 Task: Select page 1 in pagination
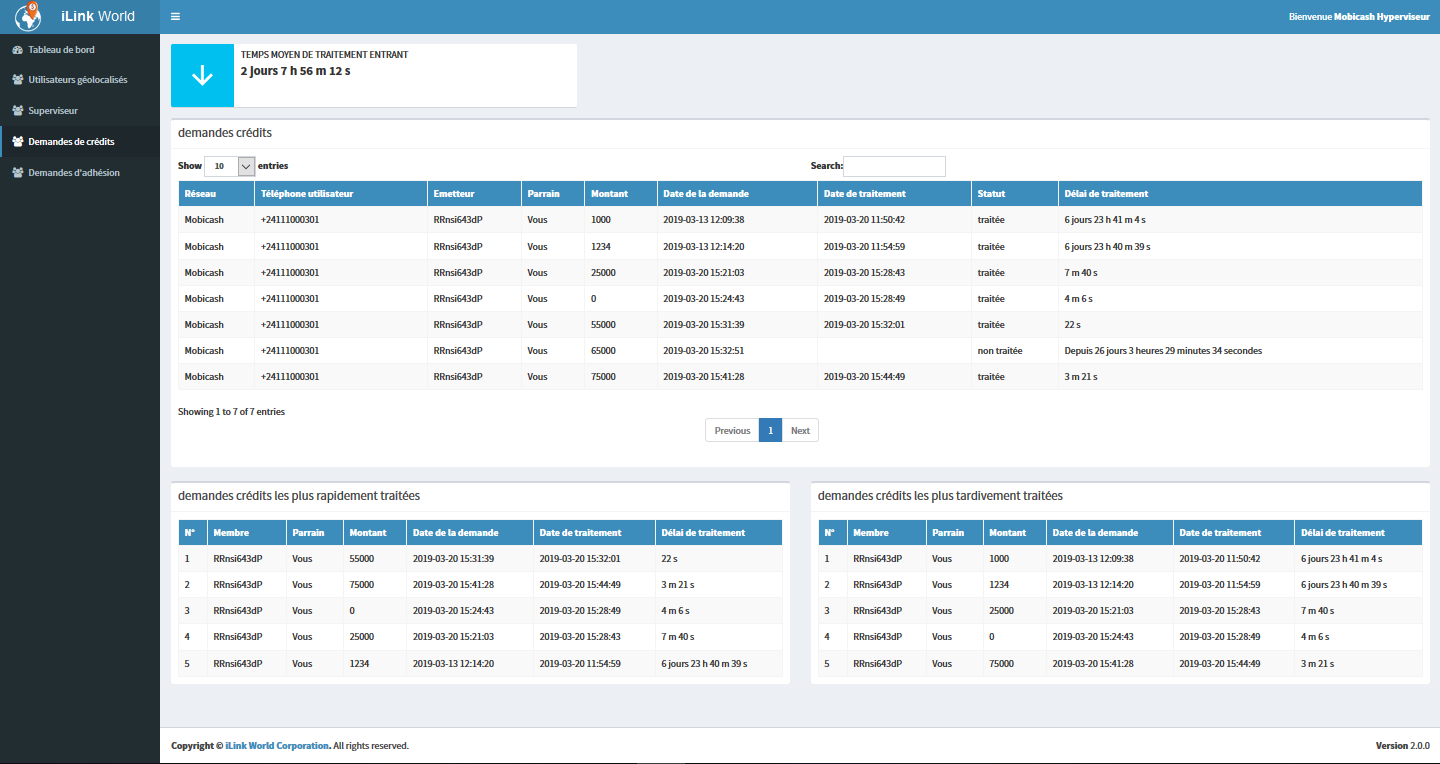[770, 431]
